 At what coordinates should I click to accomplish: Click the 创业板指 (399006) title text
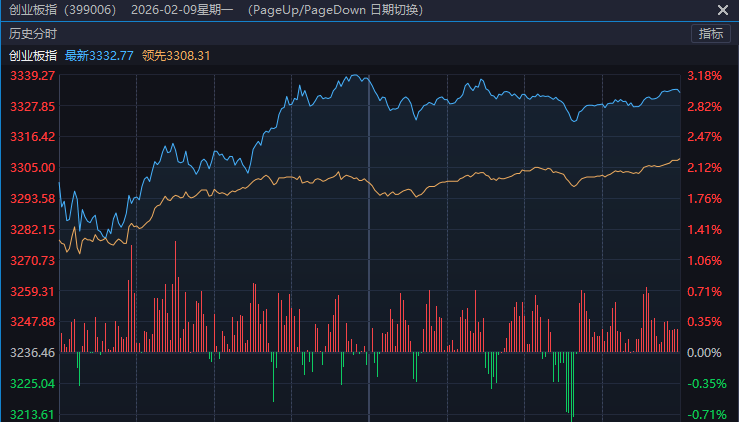pos(62,10)
